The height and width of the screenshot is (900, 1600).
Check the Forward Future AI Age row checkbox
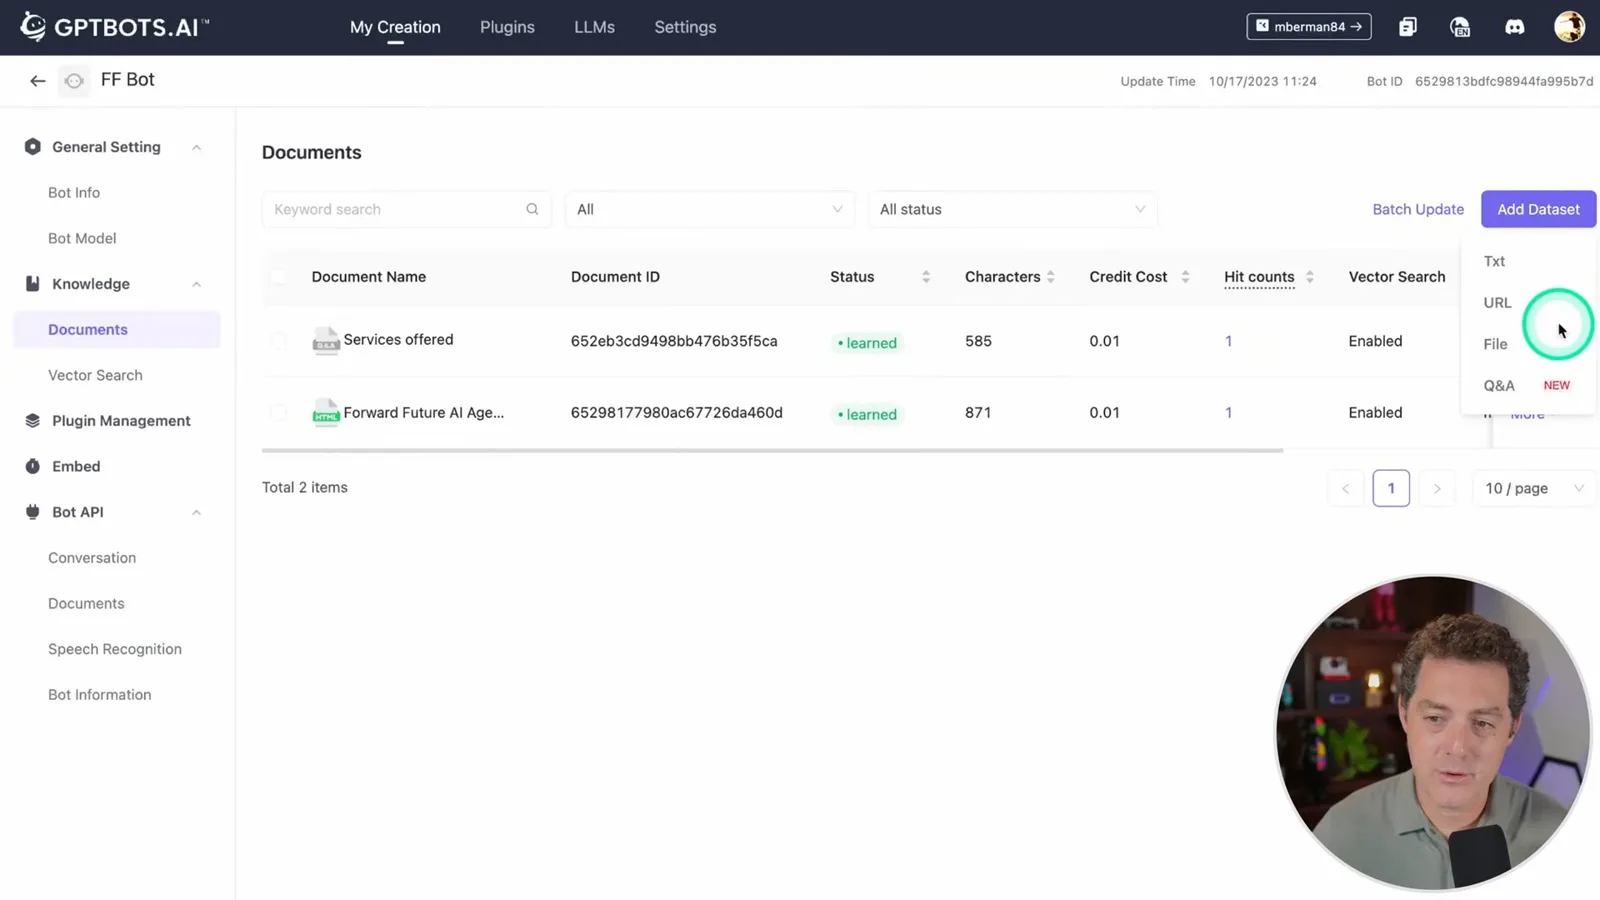click(x=279, y=412)
